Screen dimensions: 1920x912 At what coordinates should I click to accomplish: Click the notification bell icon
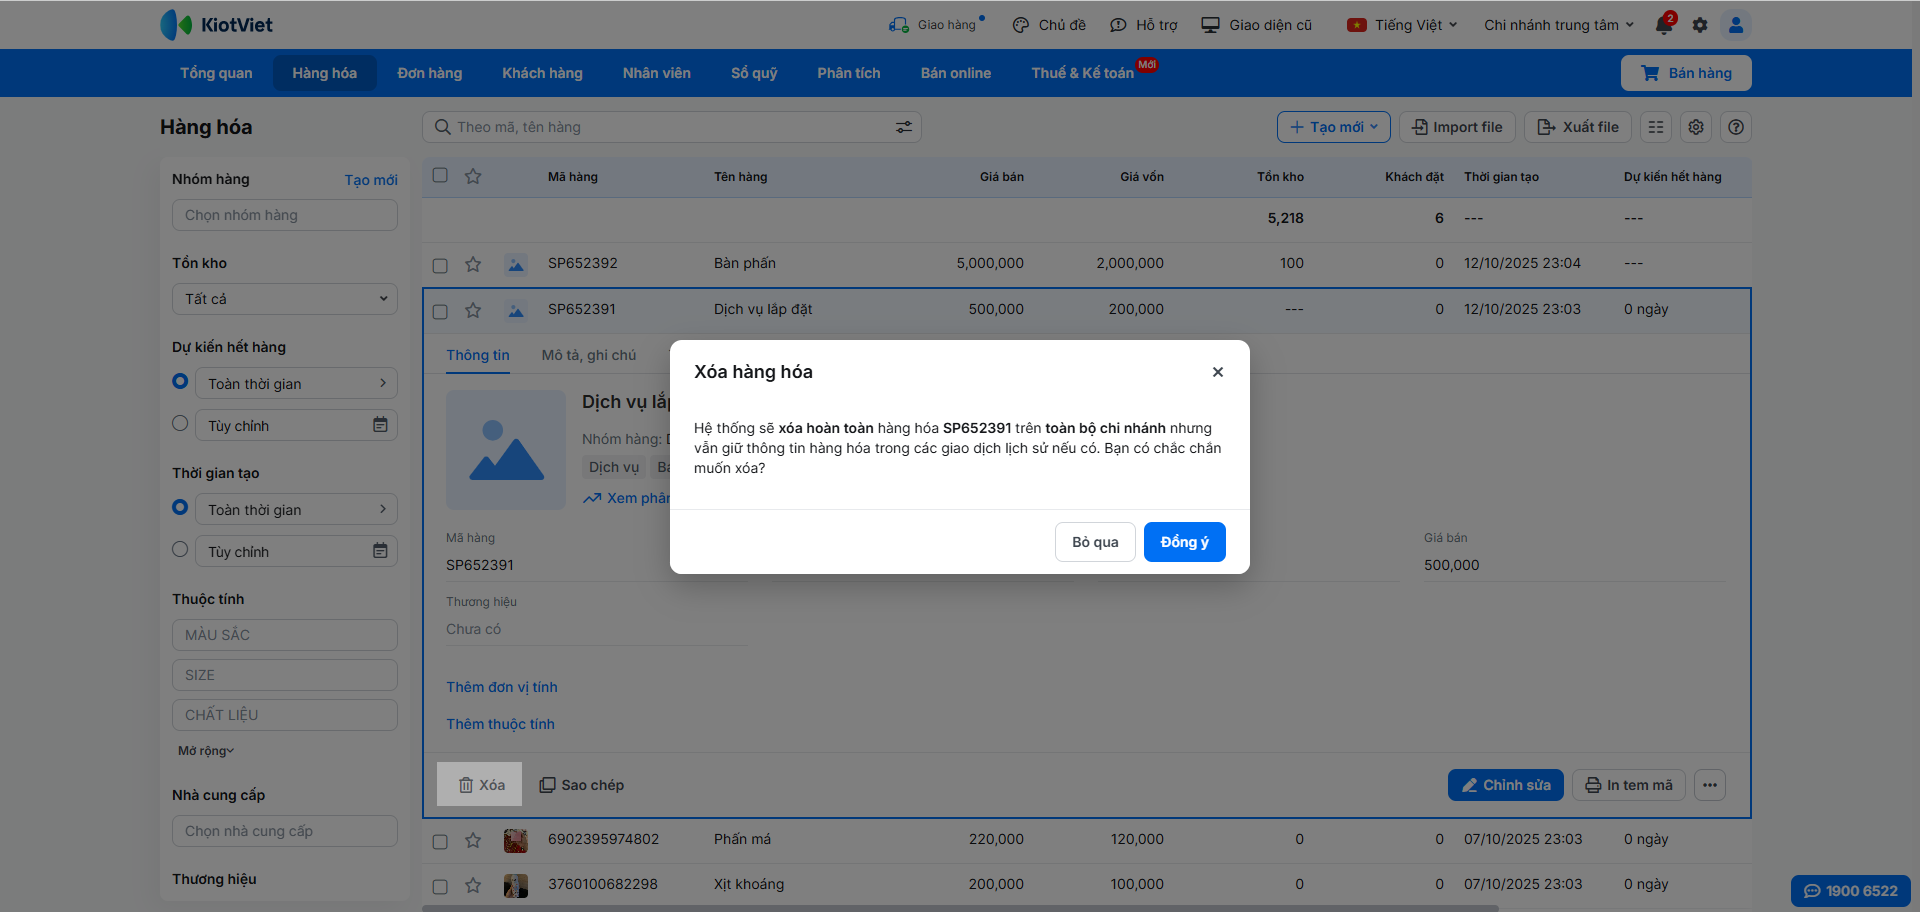[x=1664, y=25]
